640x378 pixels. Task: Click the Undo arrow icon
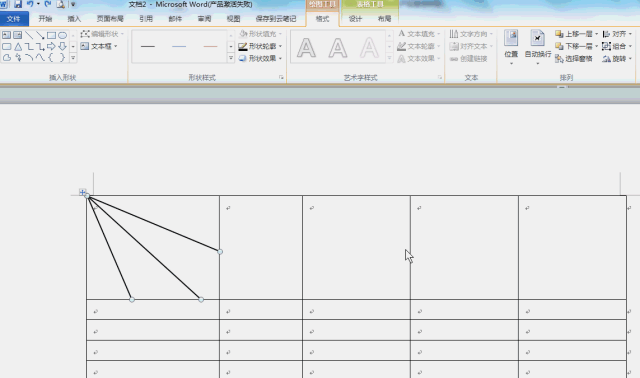tap(30, 4)
